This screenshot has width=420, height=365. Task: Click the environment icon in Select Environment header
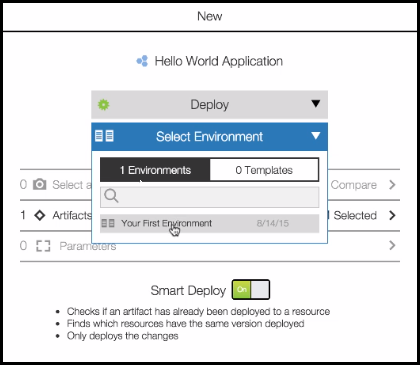click(104, 136)
